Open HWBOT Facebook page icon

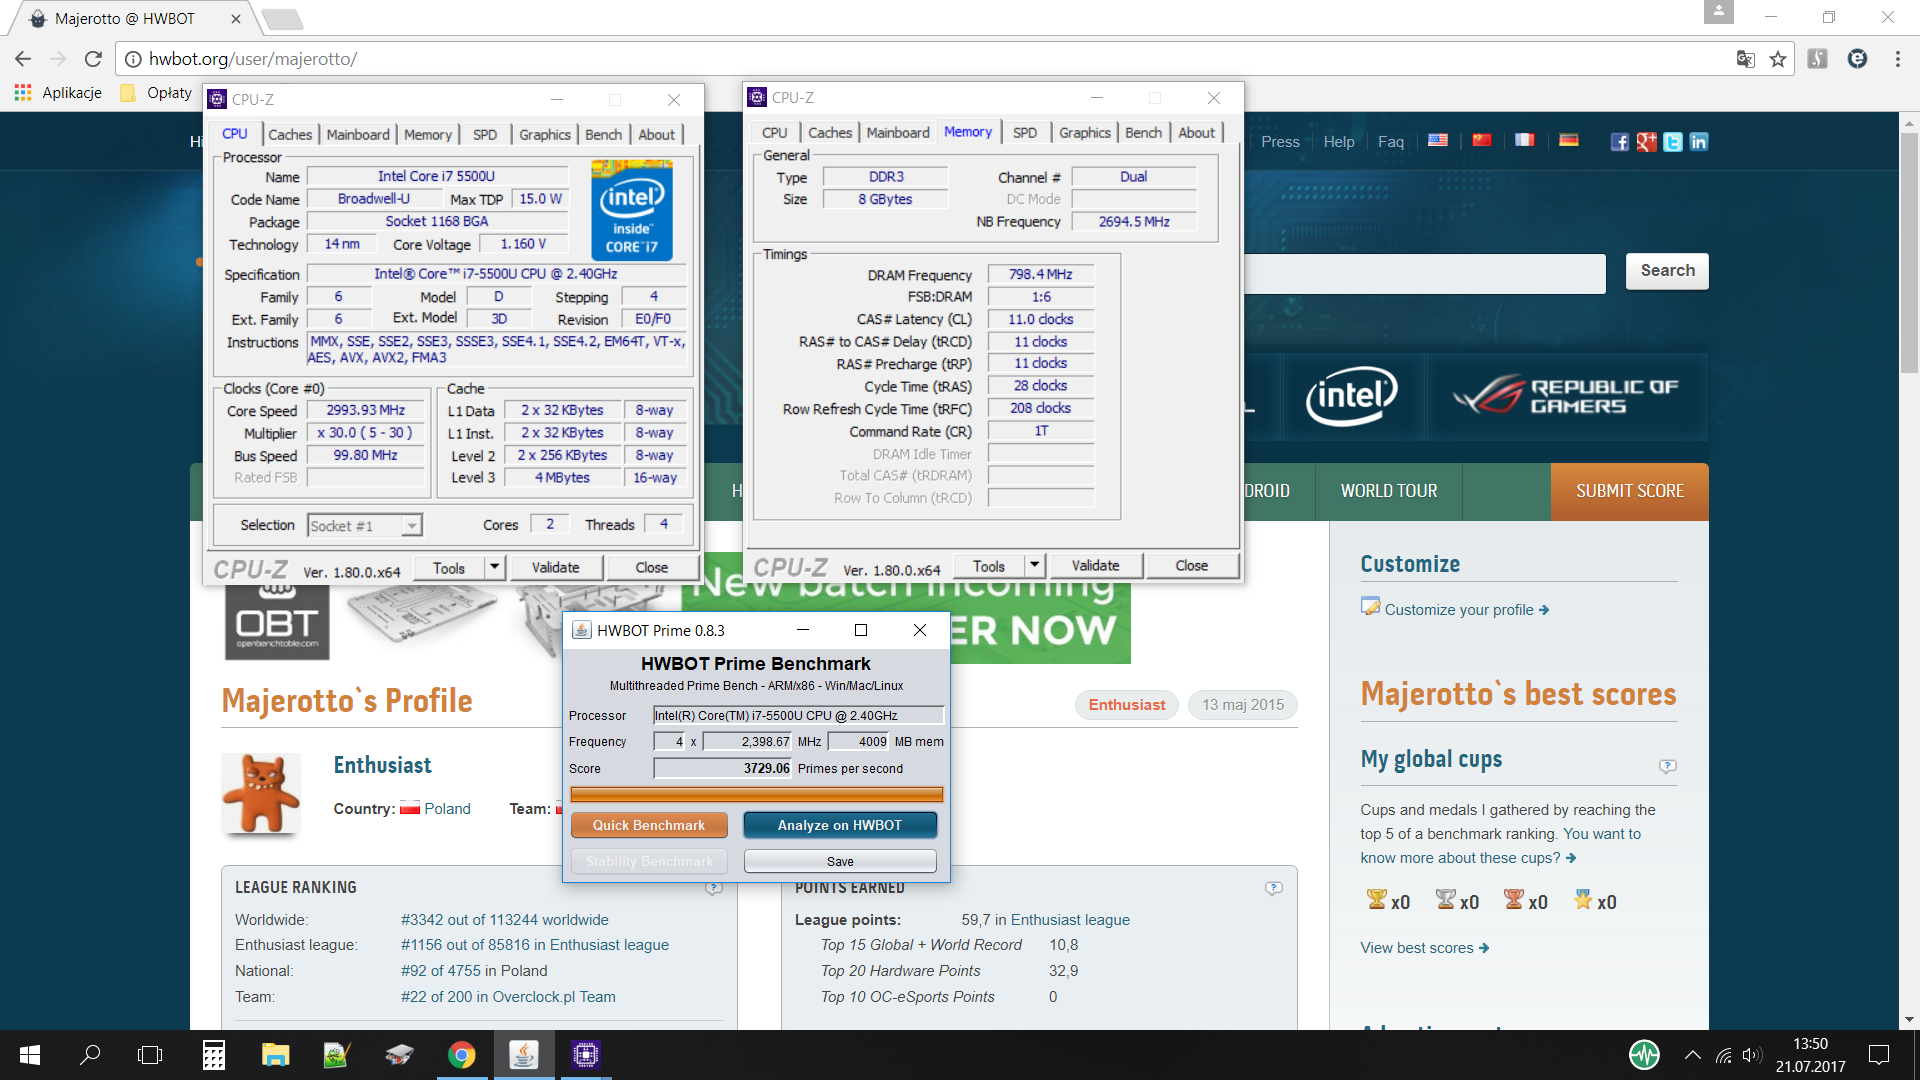[x=1620, y=142]
